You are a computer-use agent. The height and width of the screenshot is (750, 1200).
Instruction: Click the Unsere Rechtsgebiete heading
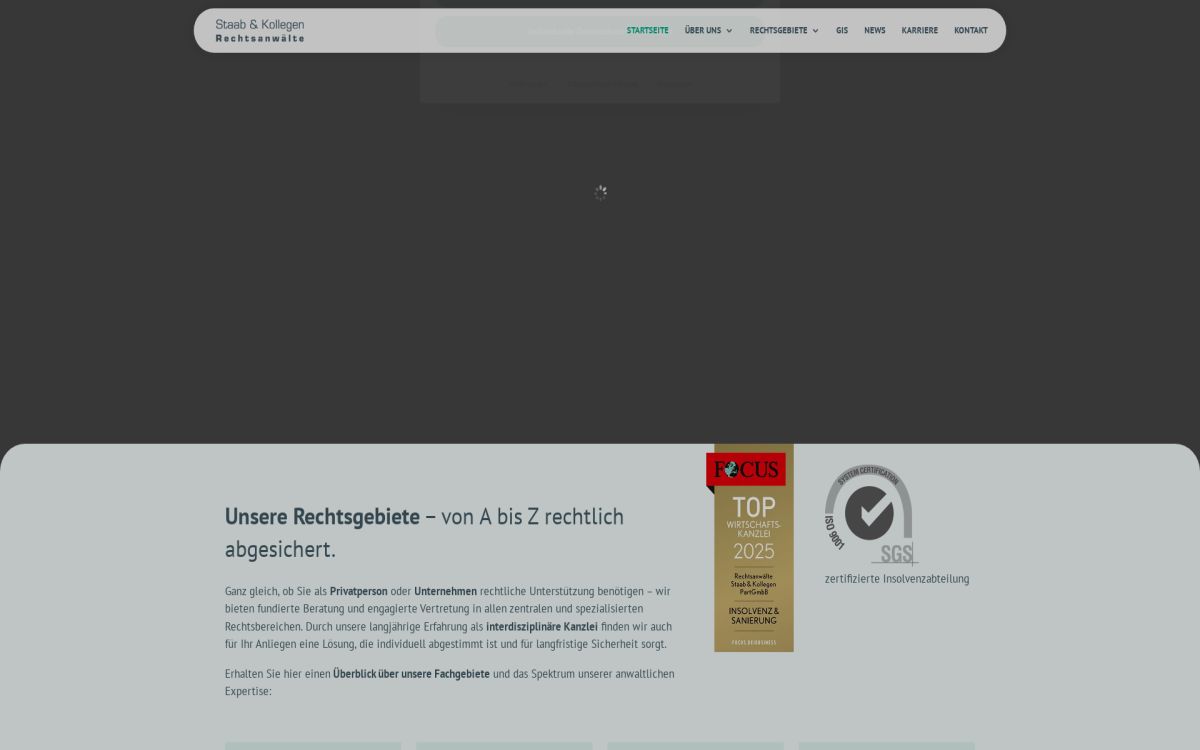pyautogui.click(x=322, y=517)
